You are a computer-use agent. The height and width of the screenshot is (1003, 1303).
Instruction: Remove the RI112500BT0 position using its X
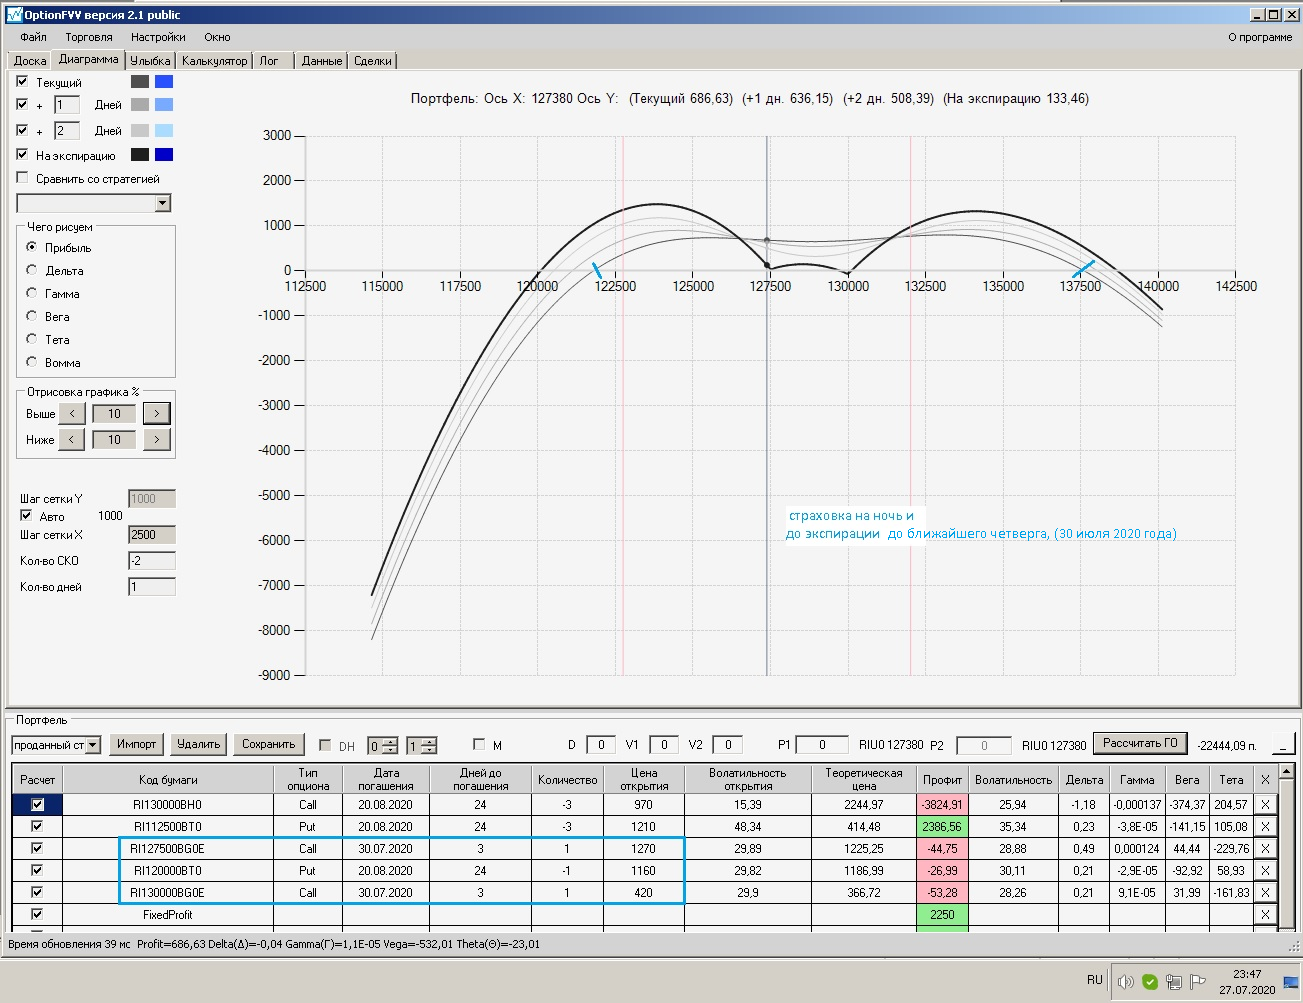pyautogui.click(x=1265, y=827)
